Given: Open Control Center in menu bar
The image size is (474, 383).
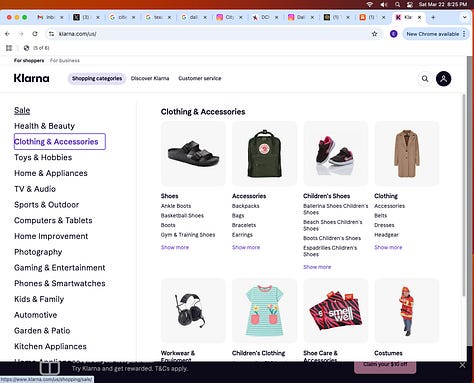Looking at the screenshot, I should [410, 4].
